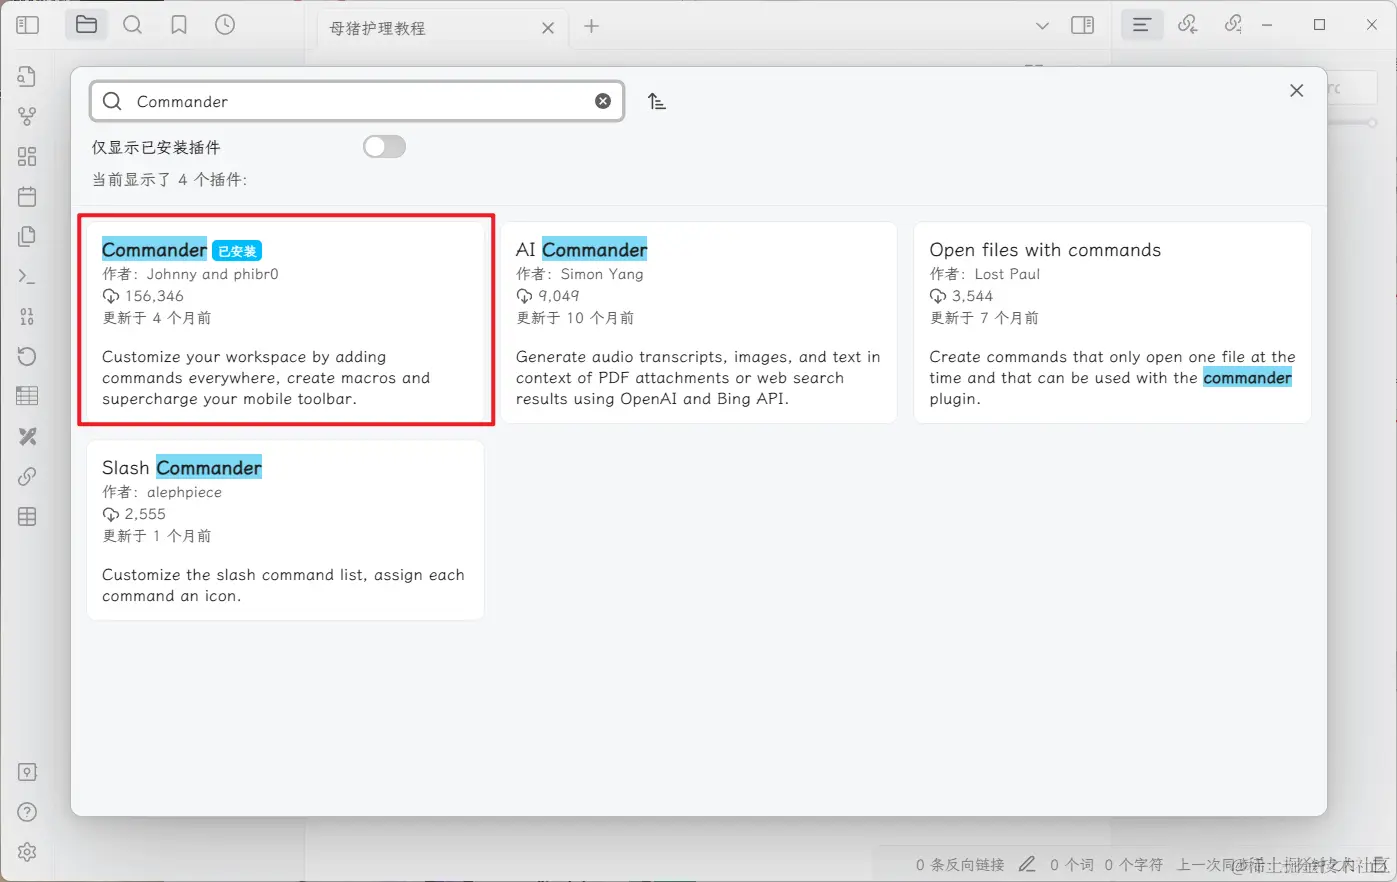The height and width of the screenshot is (882, 1397).
Task: Toggle 仅显示已安装插件 switch
Action: 384,147
